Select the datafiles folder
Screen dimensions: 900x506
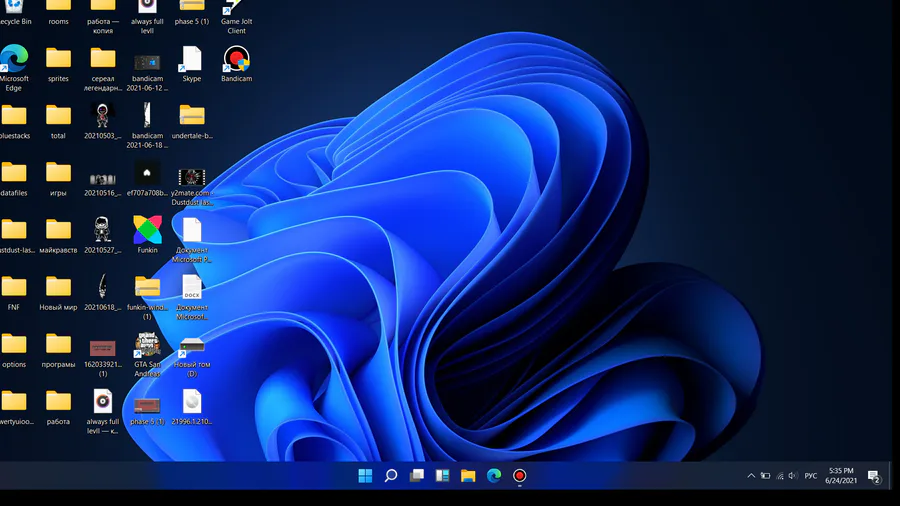tap(14, 180)
